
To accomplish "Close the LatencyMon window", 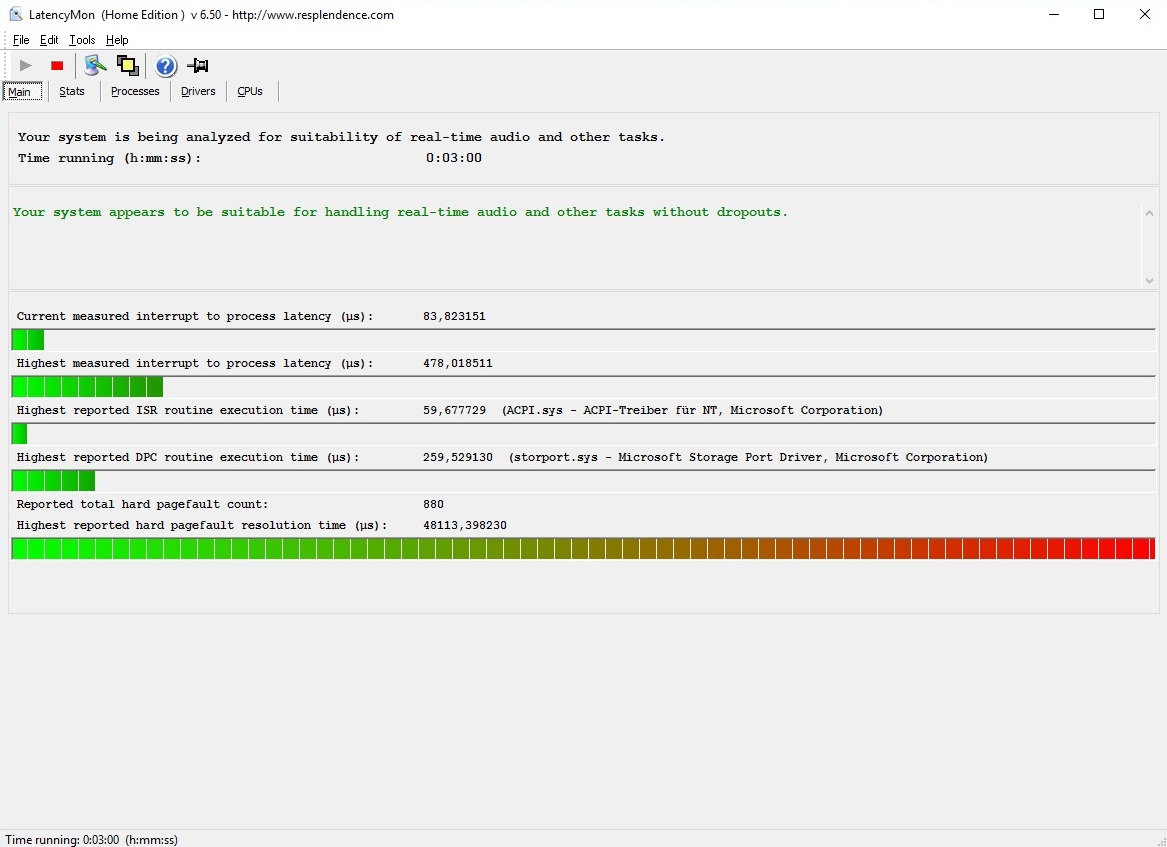I will point(1145,14).
